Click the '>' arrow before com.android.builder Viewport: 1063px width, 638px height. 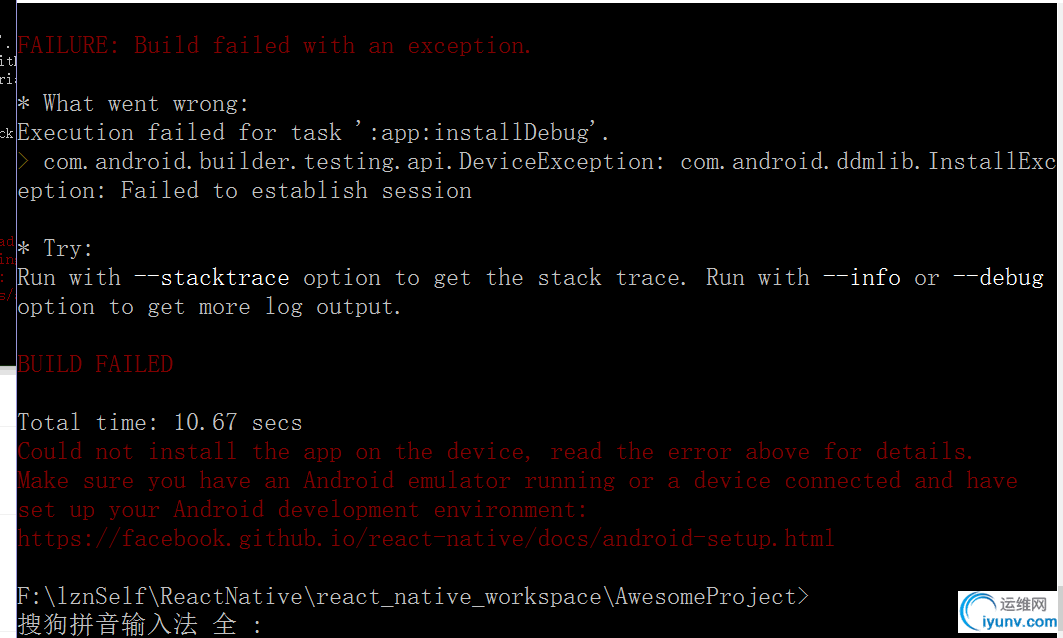(24, 162)
